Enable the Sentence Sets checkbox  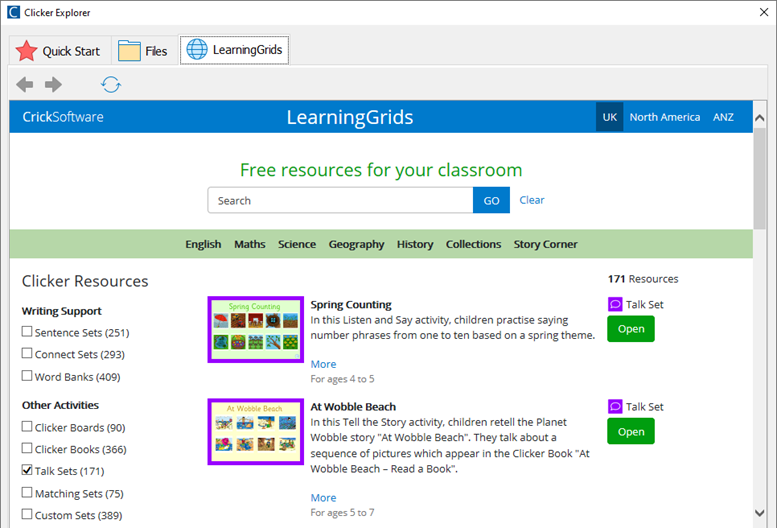pos(27,332)
